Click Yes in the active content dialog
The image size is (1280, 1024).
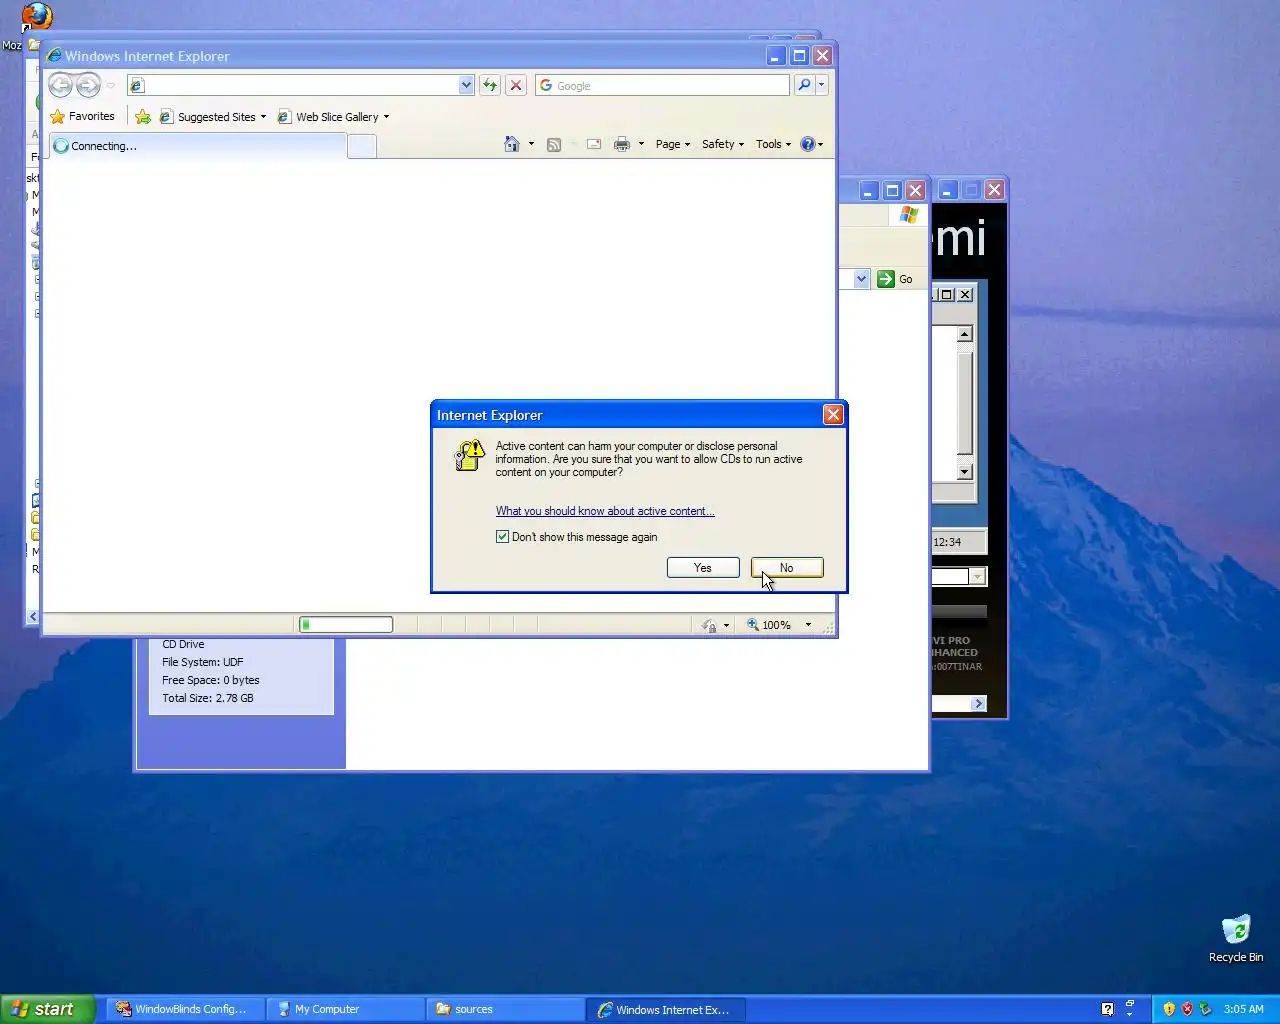point(703,568)
